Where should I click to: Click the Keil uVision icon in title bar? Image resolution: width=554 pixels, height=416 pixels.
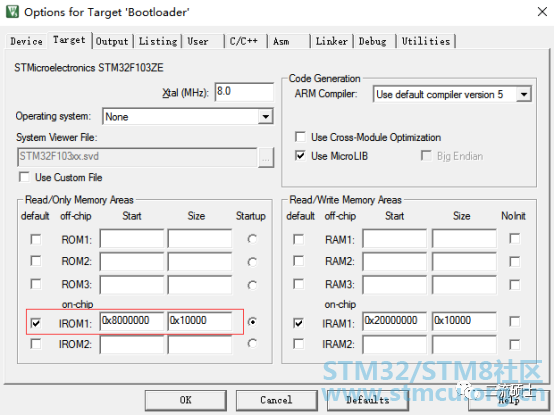coord(12,12)
